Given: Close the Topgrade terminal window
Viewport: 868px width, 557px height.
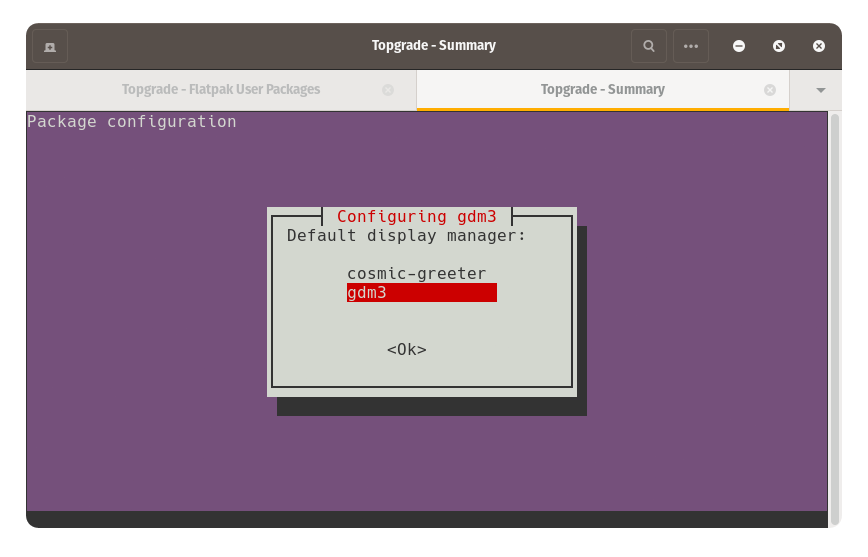Looking at the screenshot, I should pyautogui.click(x=819, y=46).
